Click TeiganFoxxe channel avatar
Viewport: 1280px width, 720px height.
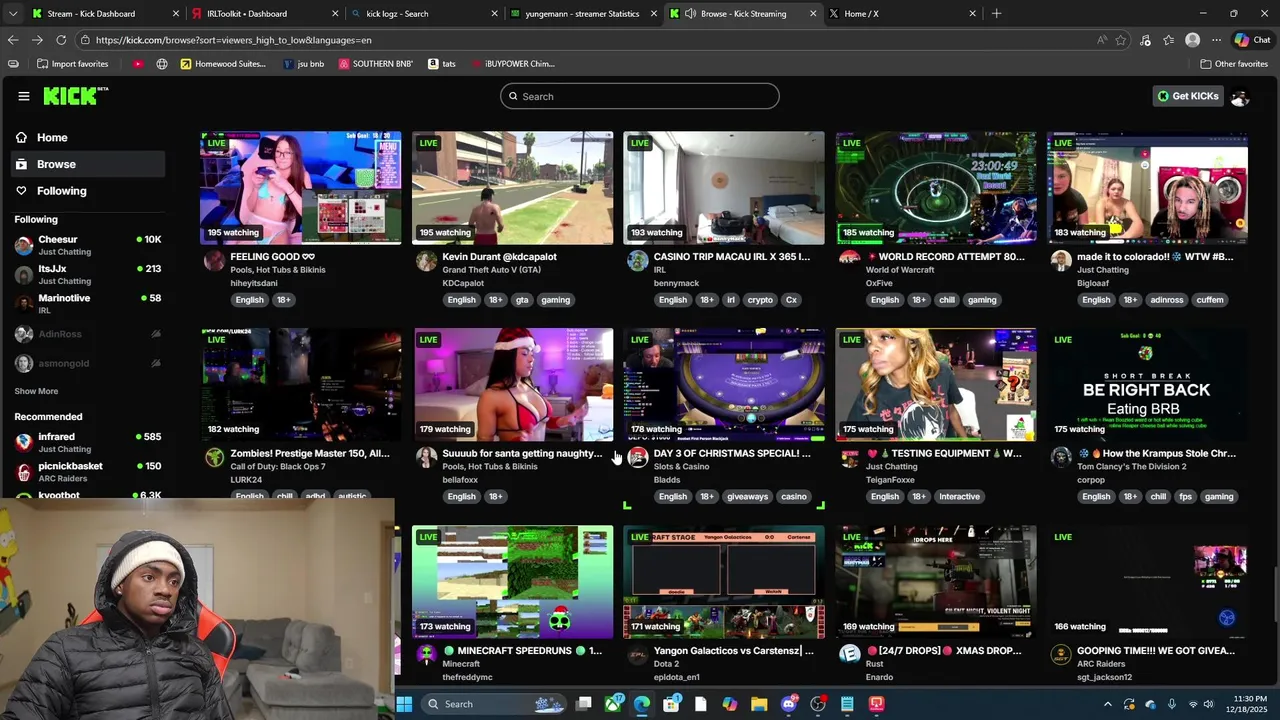[849, 458]
